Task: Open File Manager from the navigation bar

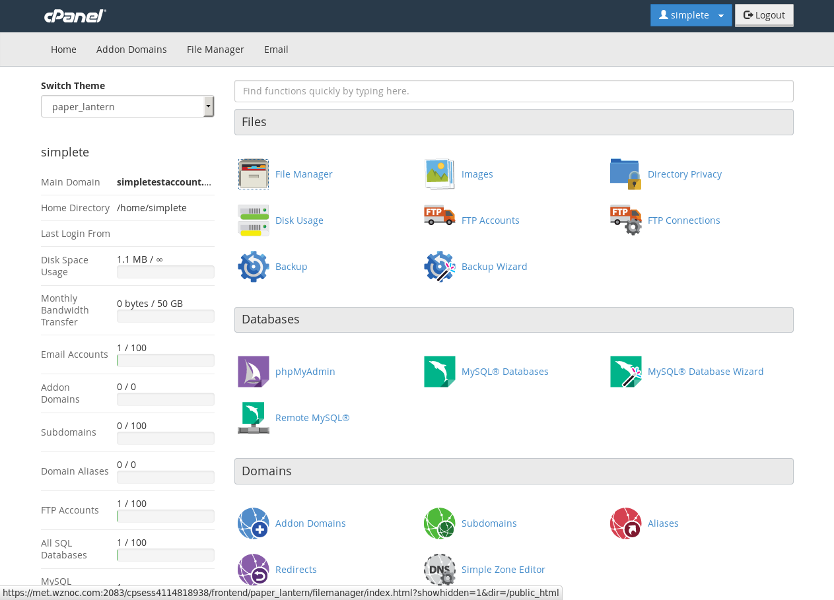Action: point(215,49)
